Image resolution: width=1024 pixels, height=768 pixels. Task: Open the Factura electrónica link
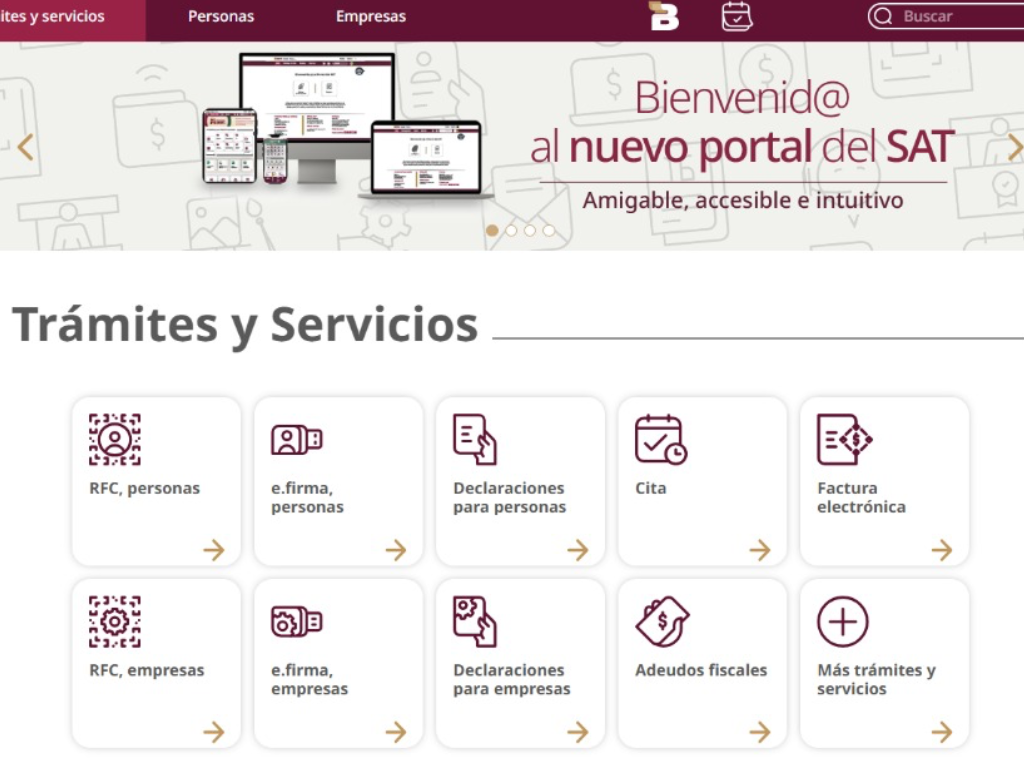click(x=861, y=498)
